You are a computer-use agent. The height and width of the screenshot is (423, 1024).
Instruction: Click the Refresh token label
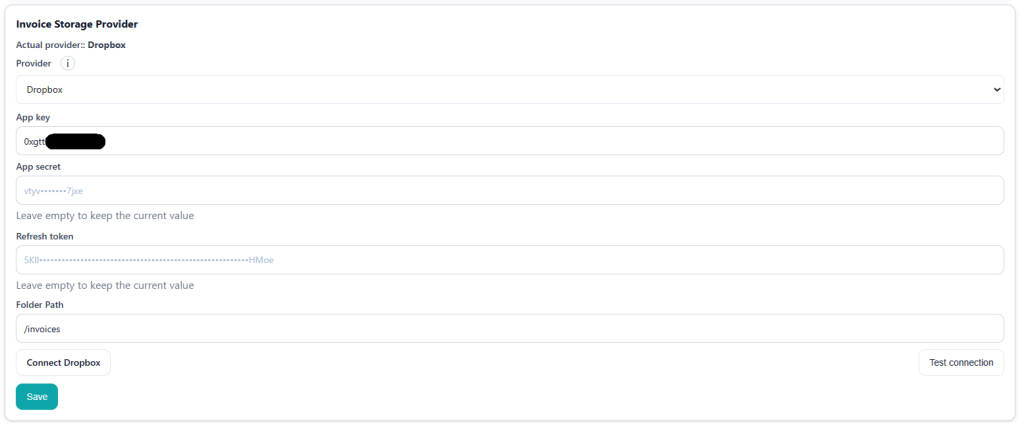[45, 236]
